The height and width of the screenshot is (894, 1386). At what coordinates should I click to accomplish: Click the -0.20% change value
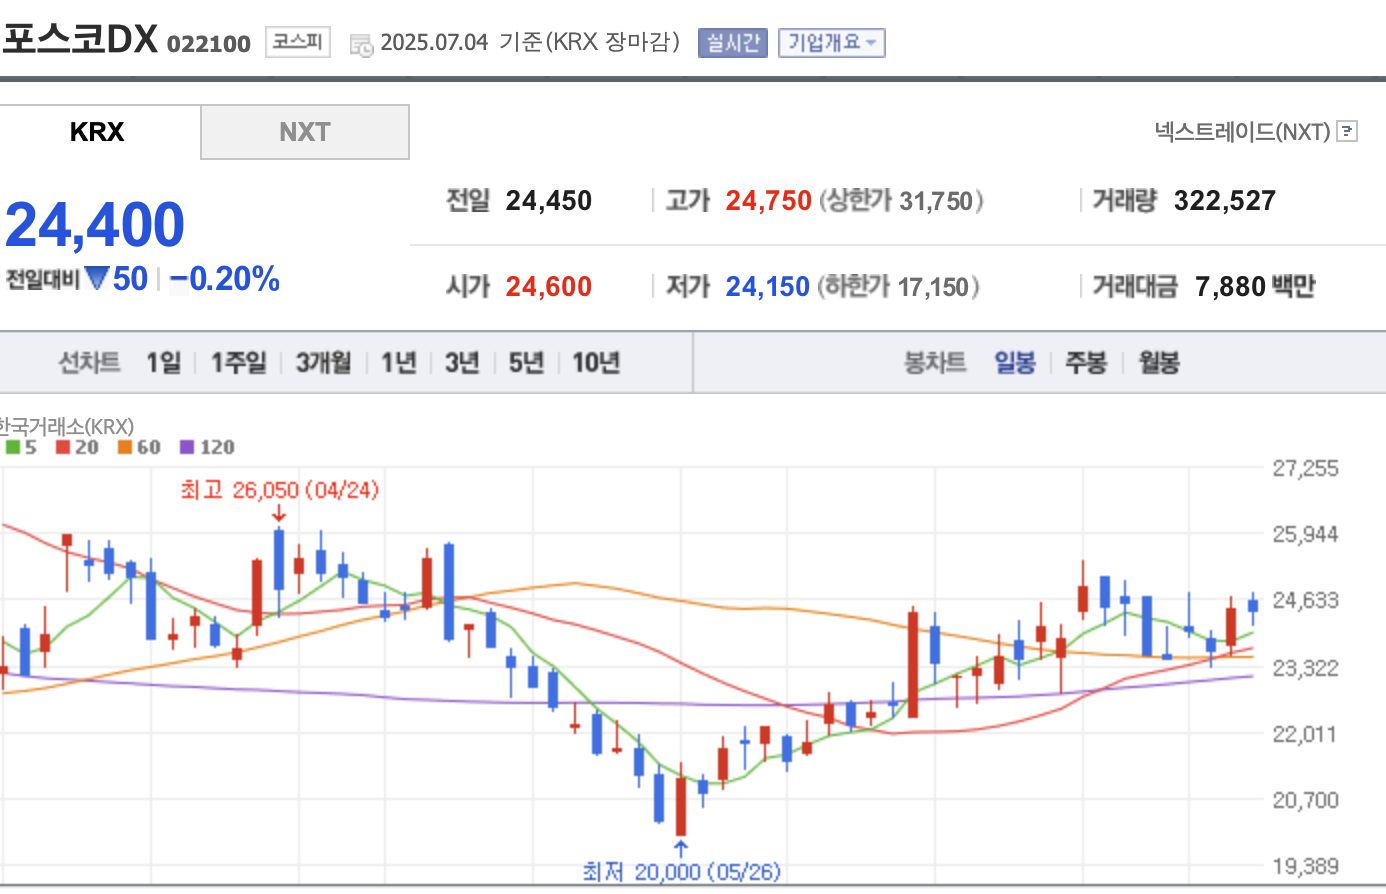(225, 279)
